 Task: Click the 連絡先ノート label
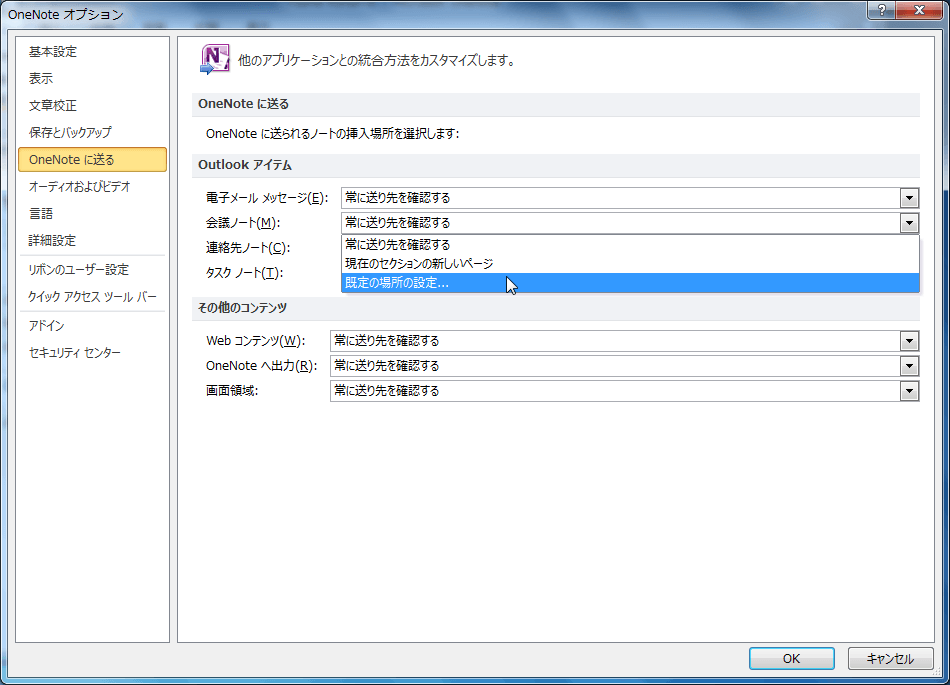pyautogui.click(x=248, y=248)
